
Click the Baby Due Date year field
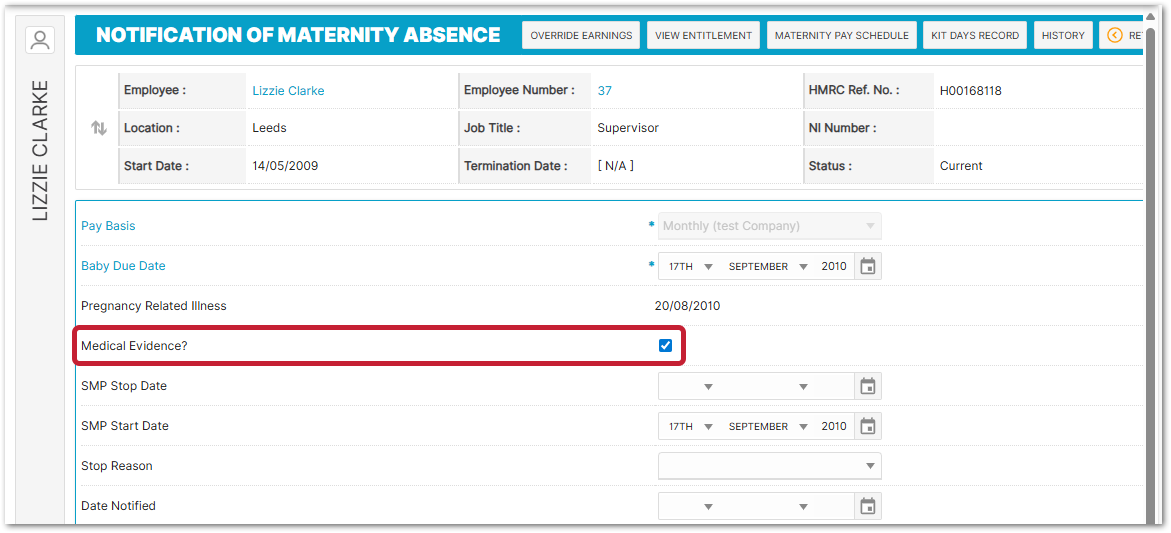(834, 267)
